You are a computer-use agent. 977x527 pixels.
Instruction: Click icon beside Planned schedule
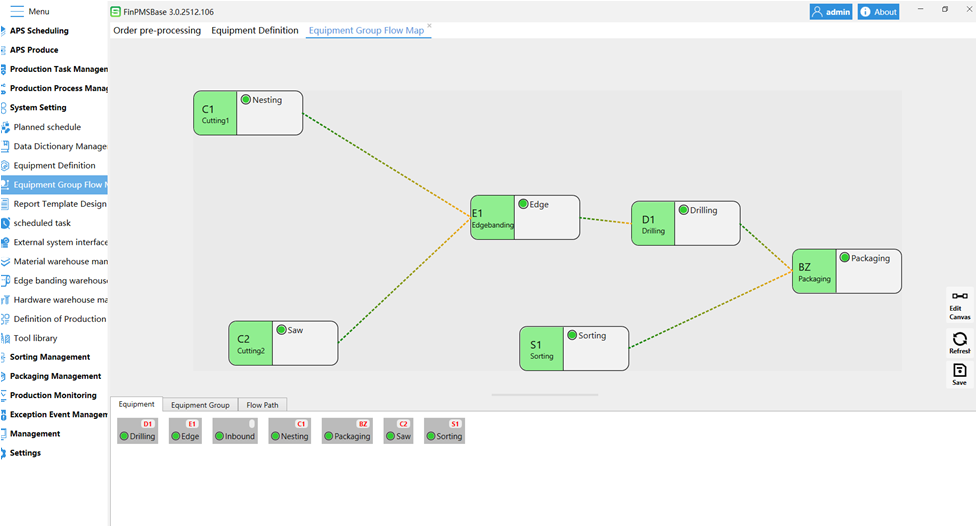tap(5, 127)
